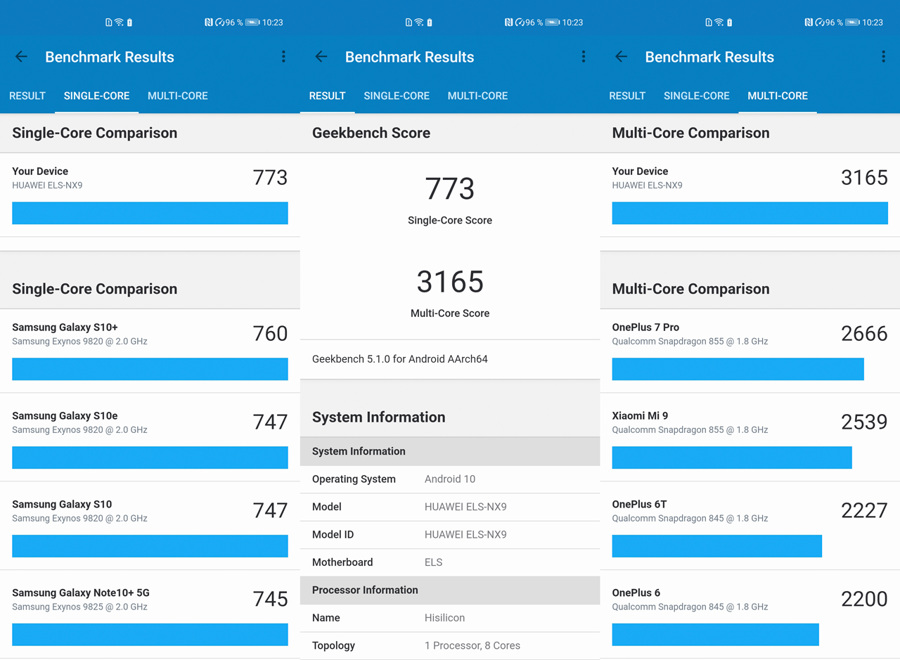The width and height of the screenshot is (900, 660).
Task: Switch to SINGLE-CORE tab in right screen
Action: (x=696, y=96)
